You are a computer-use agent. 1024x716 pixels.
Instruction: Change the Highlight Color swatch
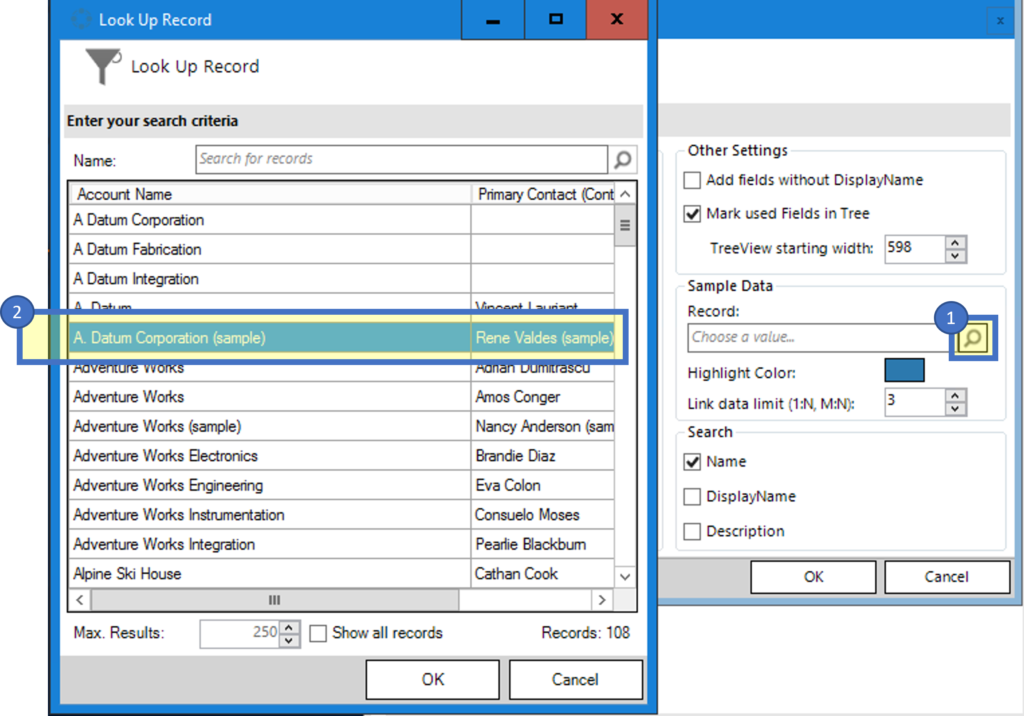coord(904,369)
